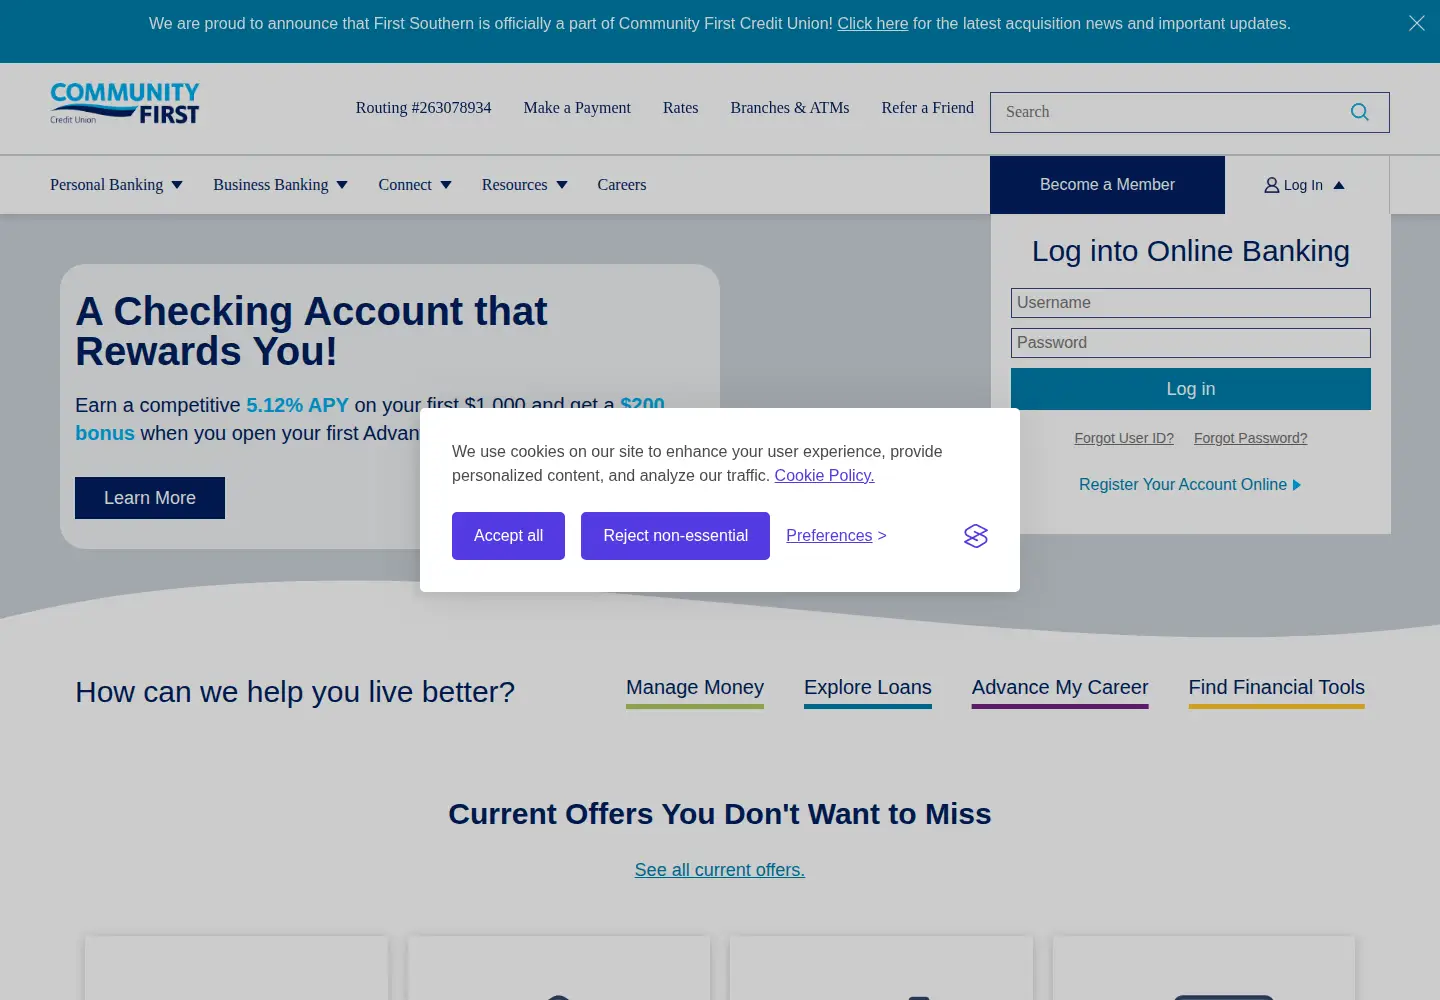The height and width of the screenshot is (1000, 1440).
Task: Follow the Click here acquisition news link
Action: pyautogui.click(x=873, y=23)
